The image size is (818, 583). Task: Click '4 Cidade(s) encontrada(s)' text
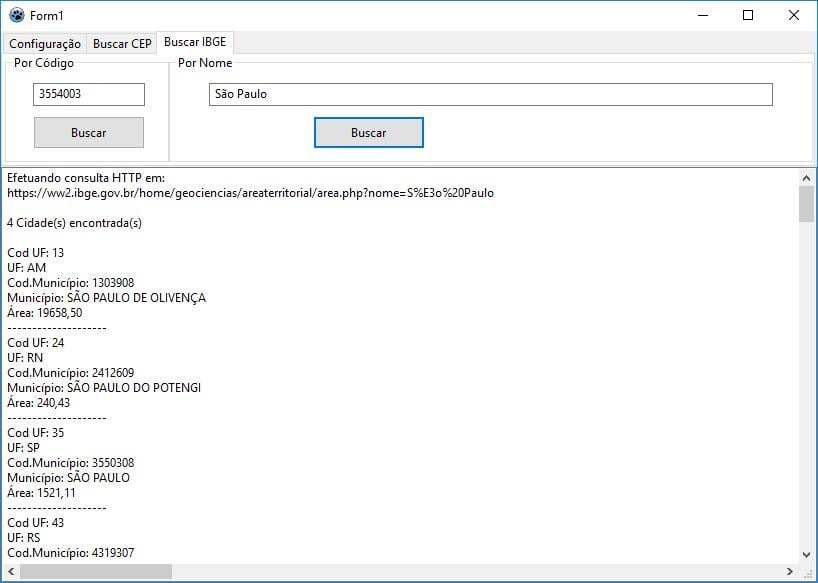click(x=74, y=223)
